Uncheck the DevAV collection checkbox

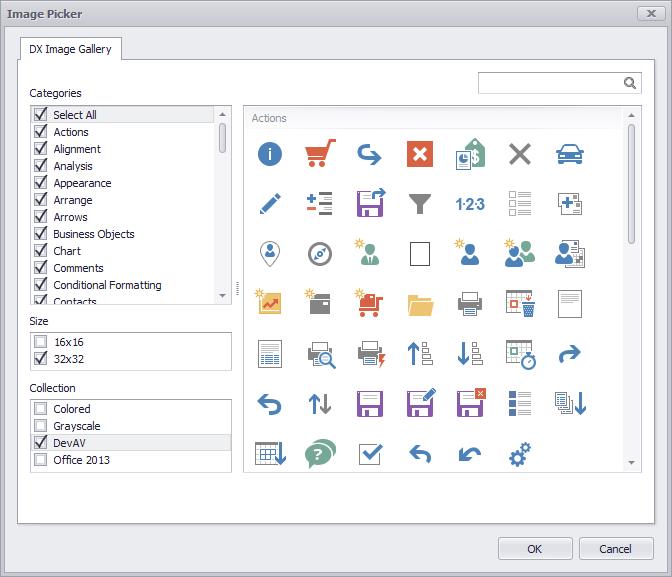tap(41, 443)
